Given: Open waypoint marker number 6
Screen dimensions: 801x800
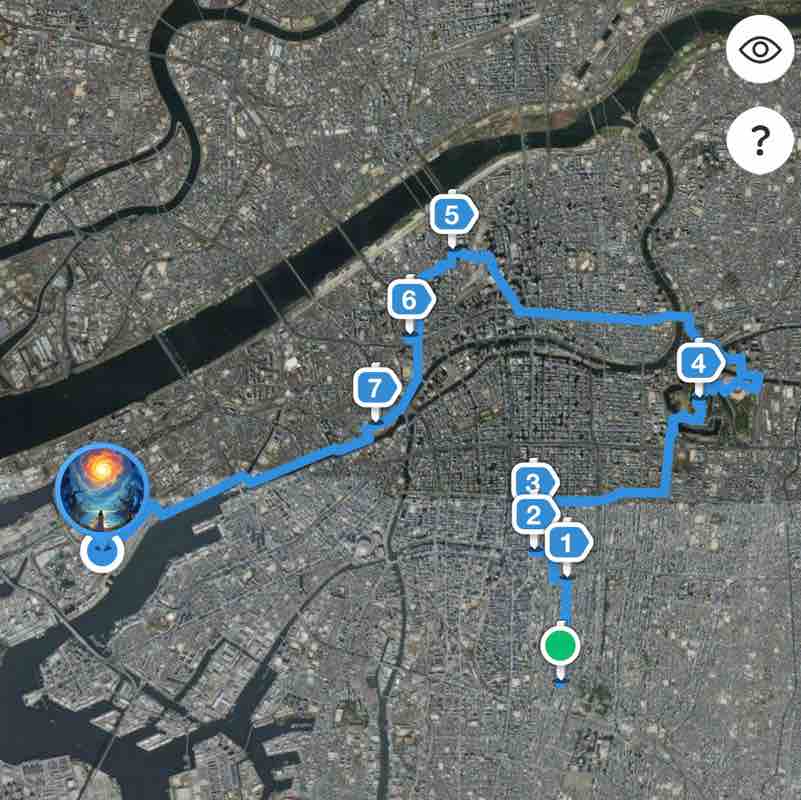Looking at the screenshot, I should [411, 299].
